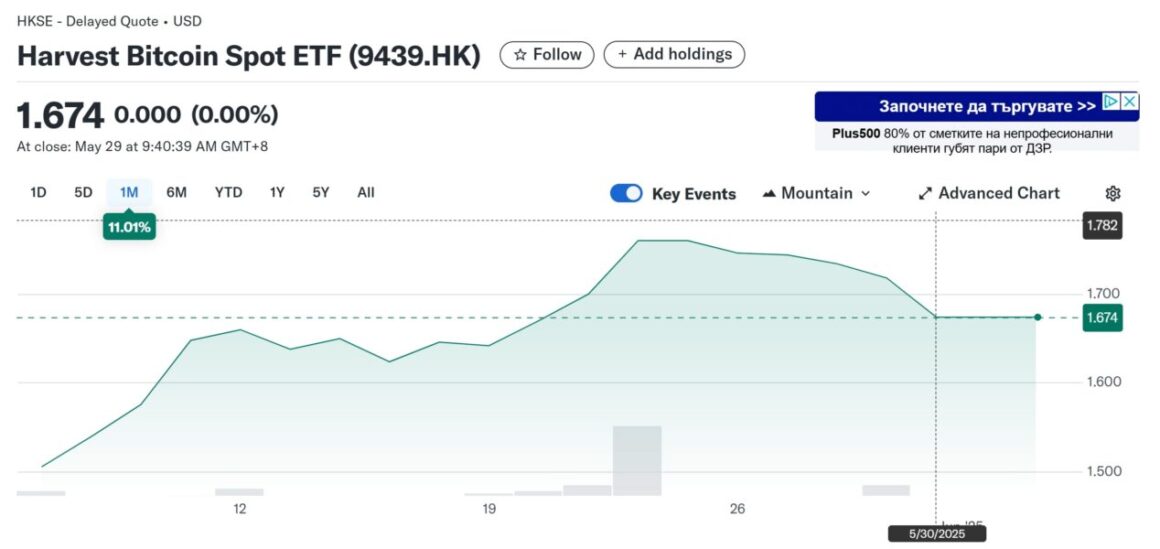Click the Follow star button
1160x549 pixels.
(547, 55)
